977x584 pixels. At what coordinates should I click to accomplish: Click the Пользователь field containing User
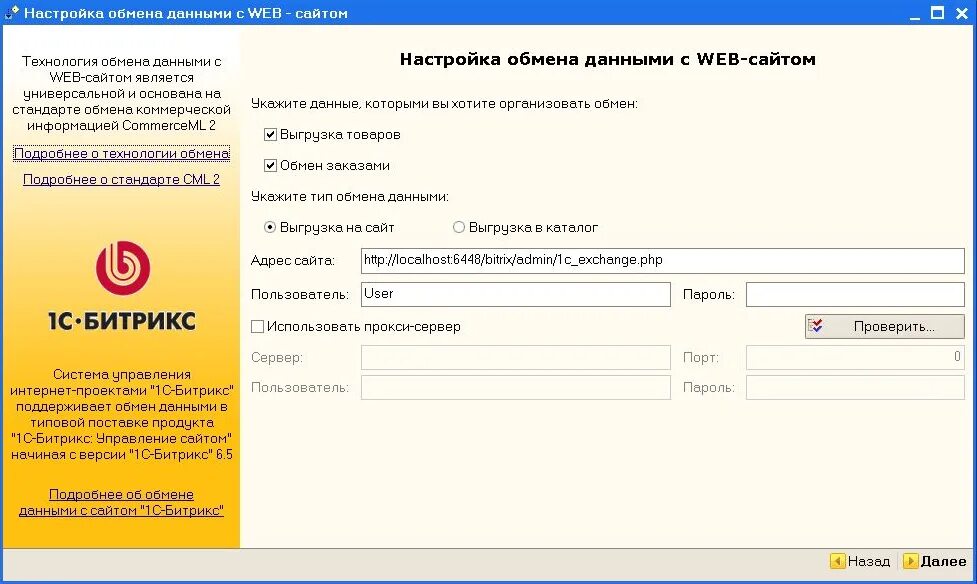(515, 294)
